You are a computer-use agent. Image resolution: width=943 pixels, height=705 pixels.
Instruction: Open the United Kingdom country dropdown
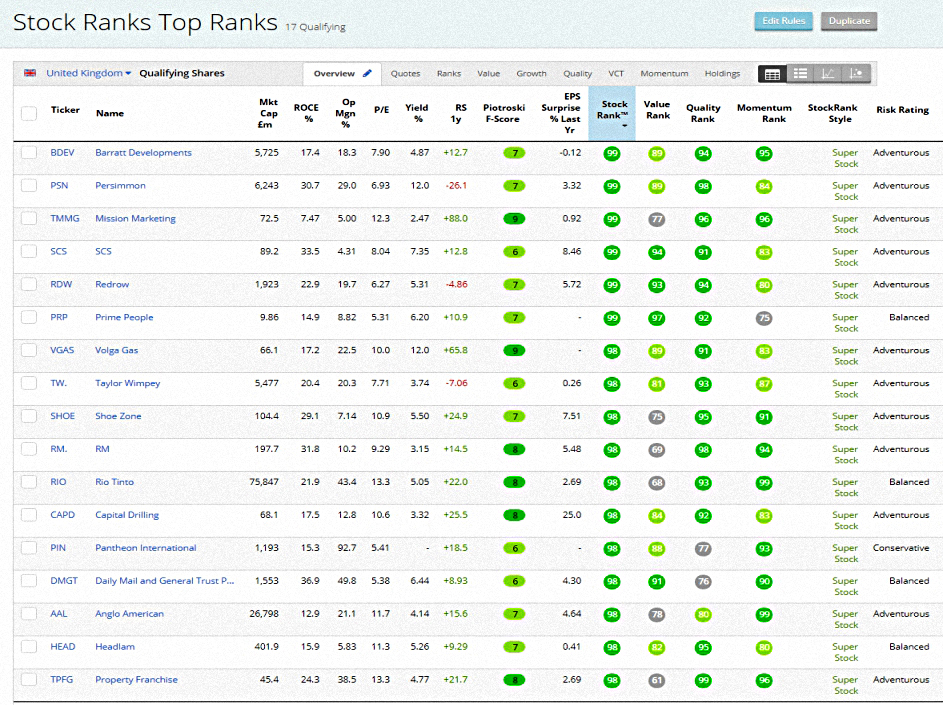point(88,73)
